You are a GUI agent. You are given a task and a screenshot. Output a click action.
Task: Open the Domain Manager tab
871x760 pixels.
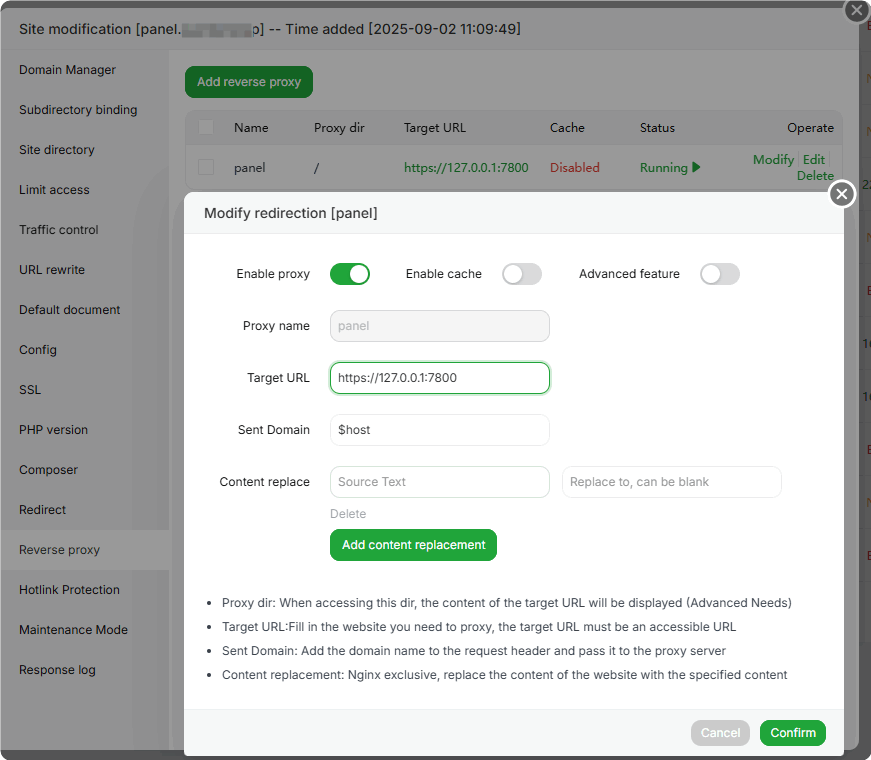pos(67,70)
